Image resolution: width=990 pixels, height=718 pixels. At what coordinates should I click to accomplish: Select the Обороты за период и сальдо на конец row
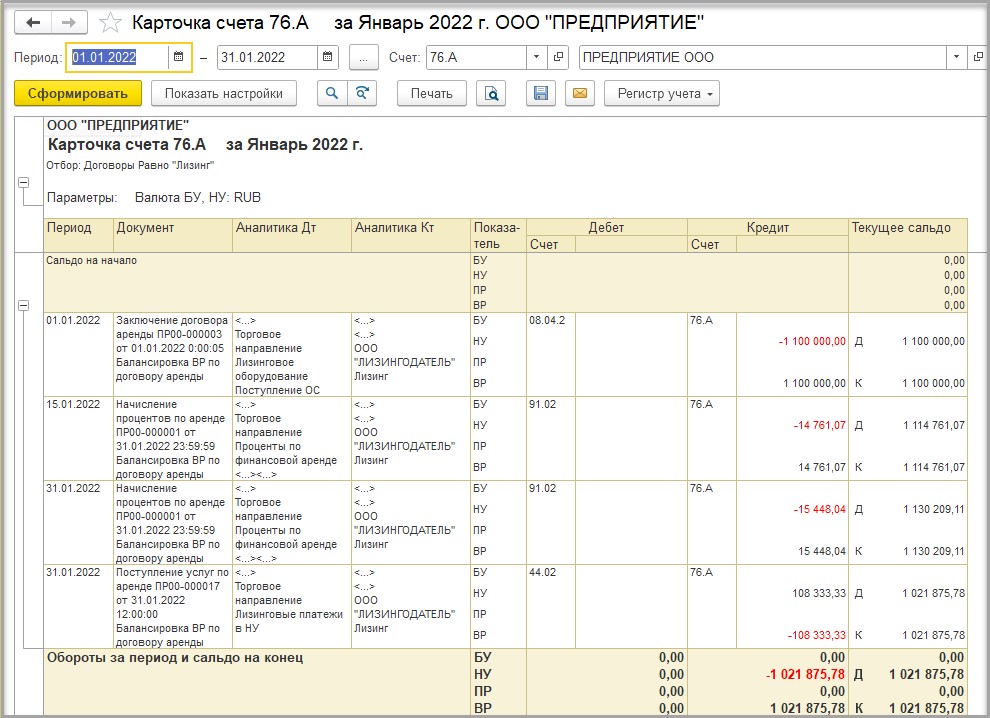(x=505, y=683)
